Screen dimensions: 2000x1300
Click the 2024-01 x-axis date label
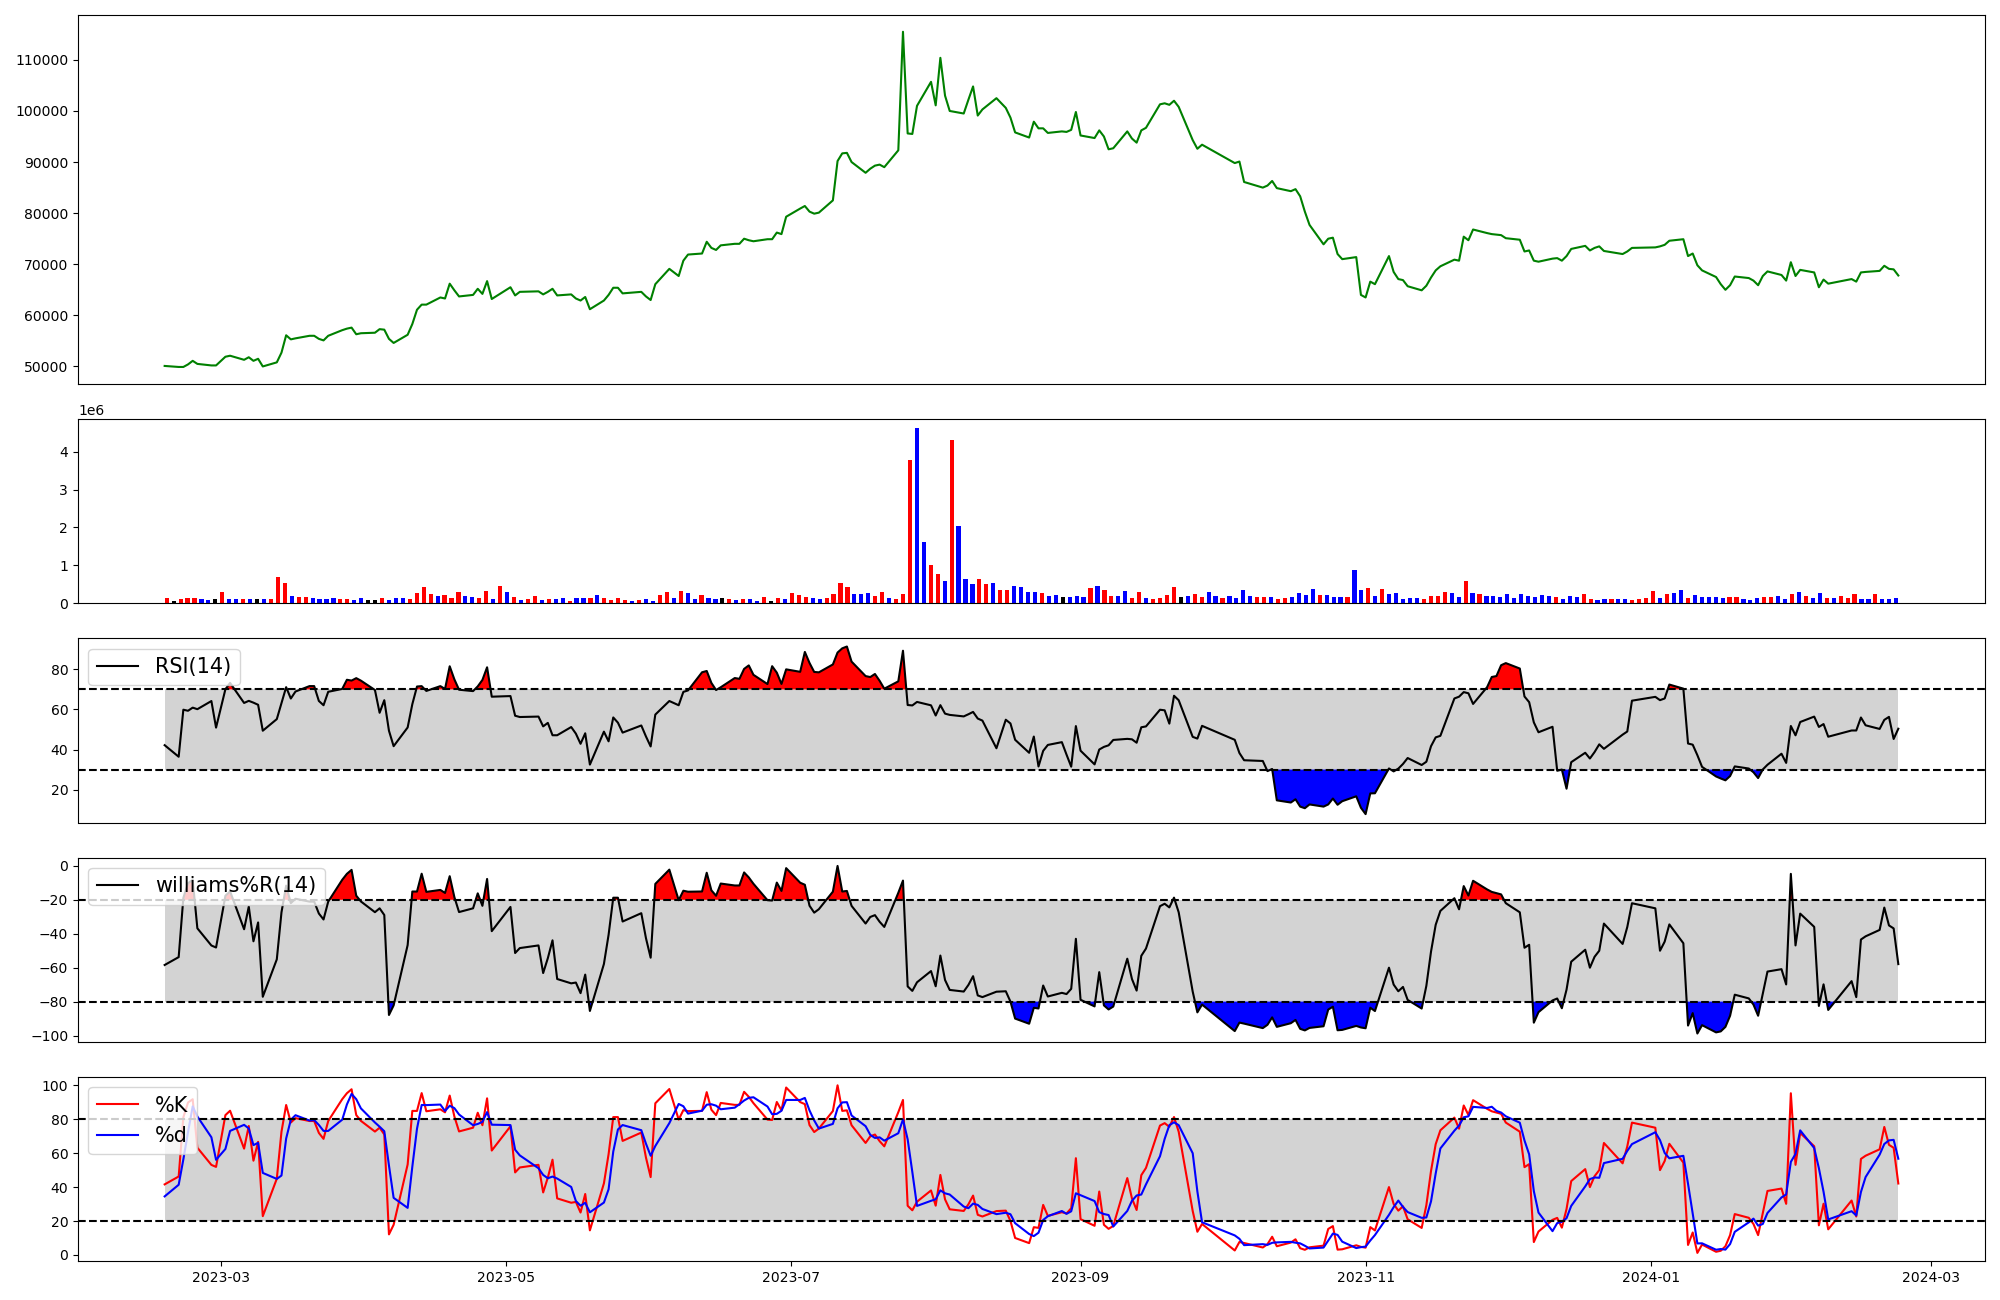(1651, 1277)
